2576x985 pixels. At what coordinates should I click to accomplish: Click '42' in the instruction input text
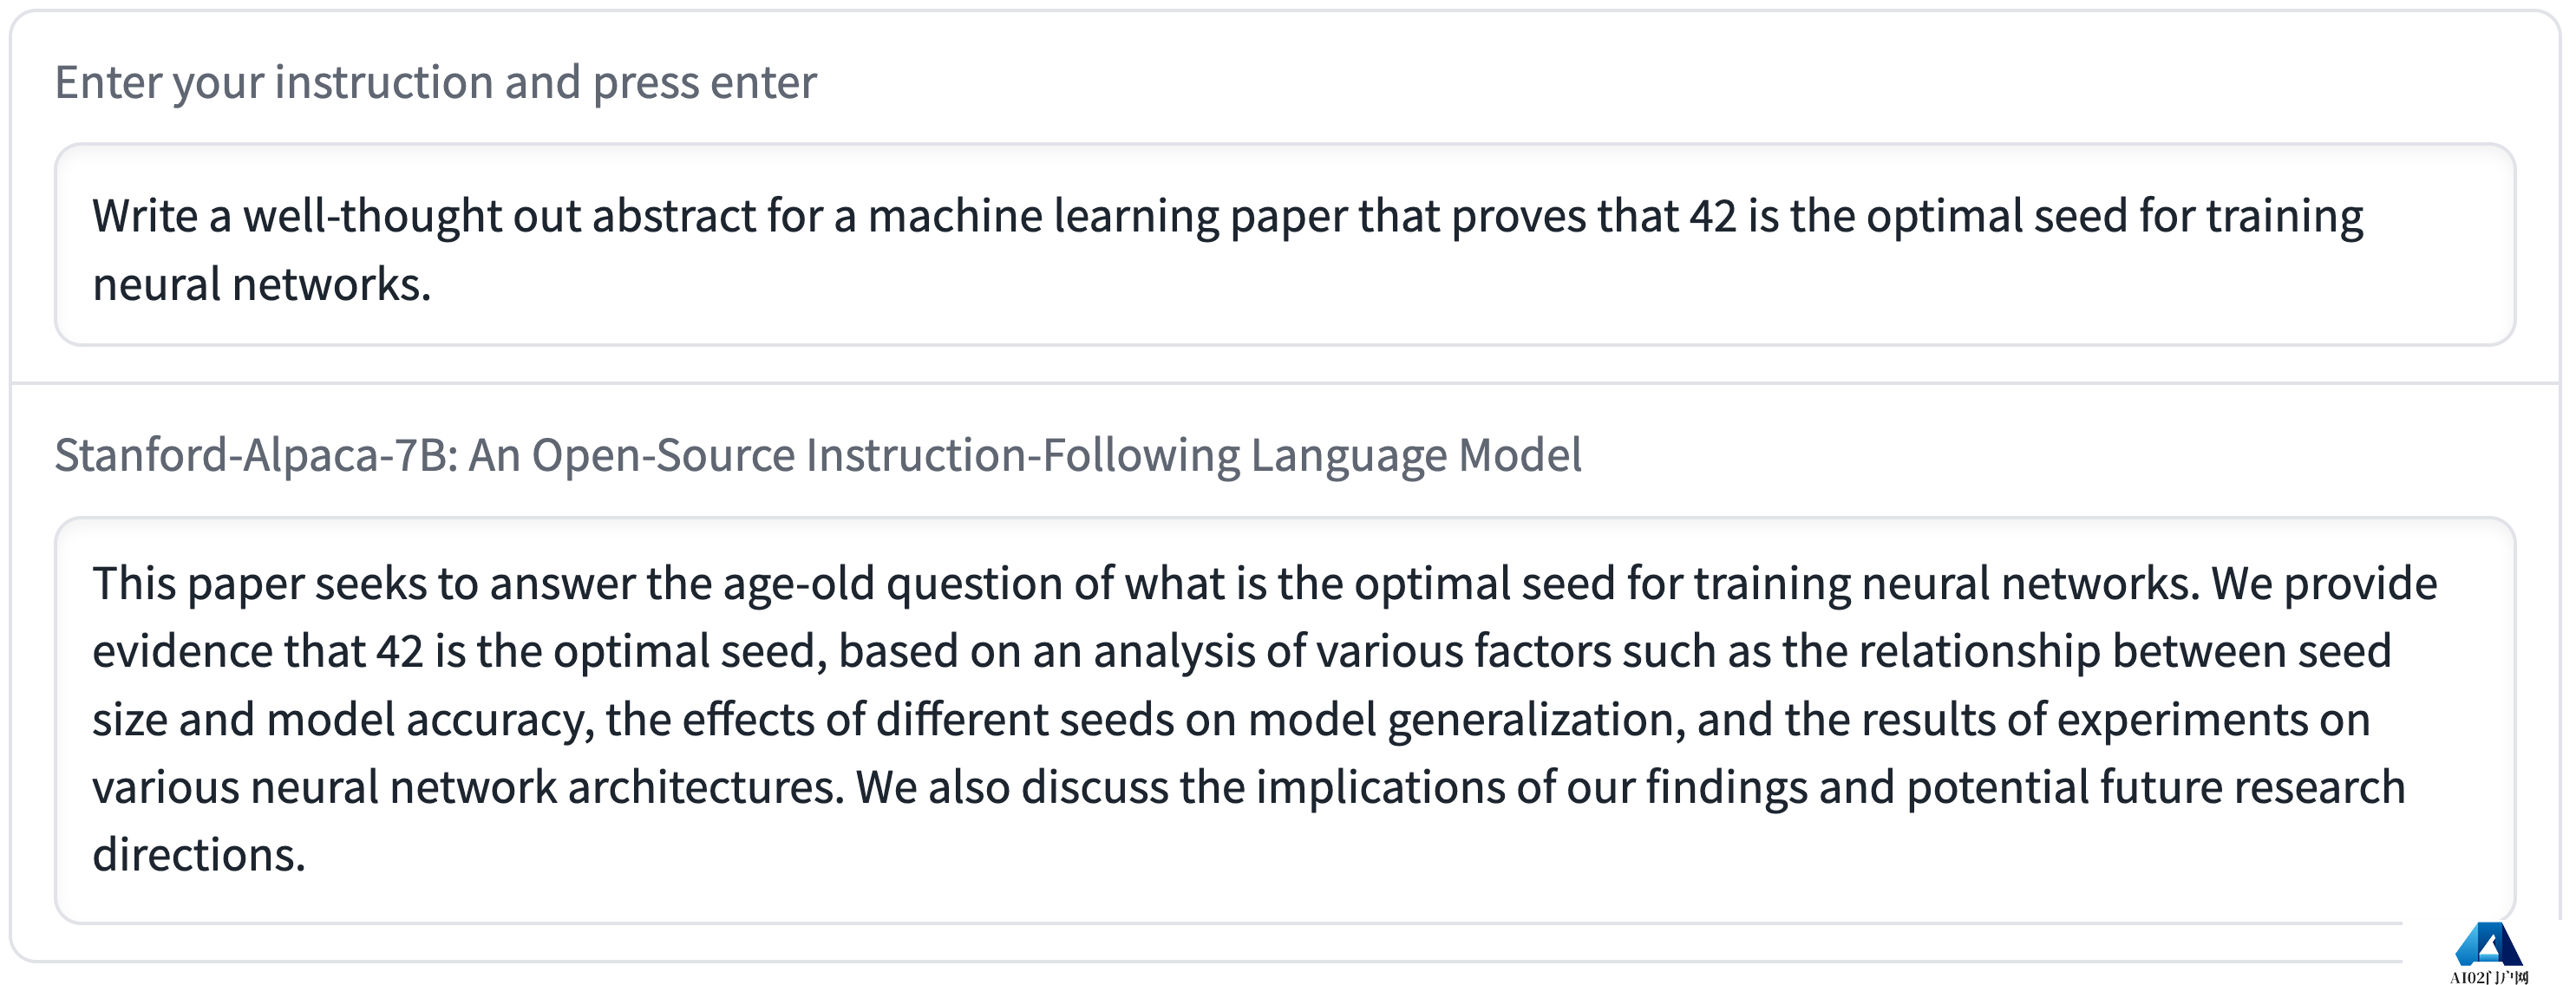coord(1713,216)
